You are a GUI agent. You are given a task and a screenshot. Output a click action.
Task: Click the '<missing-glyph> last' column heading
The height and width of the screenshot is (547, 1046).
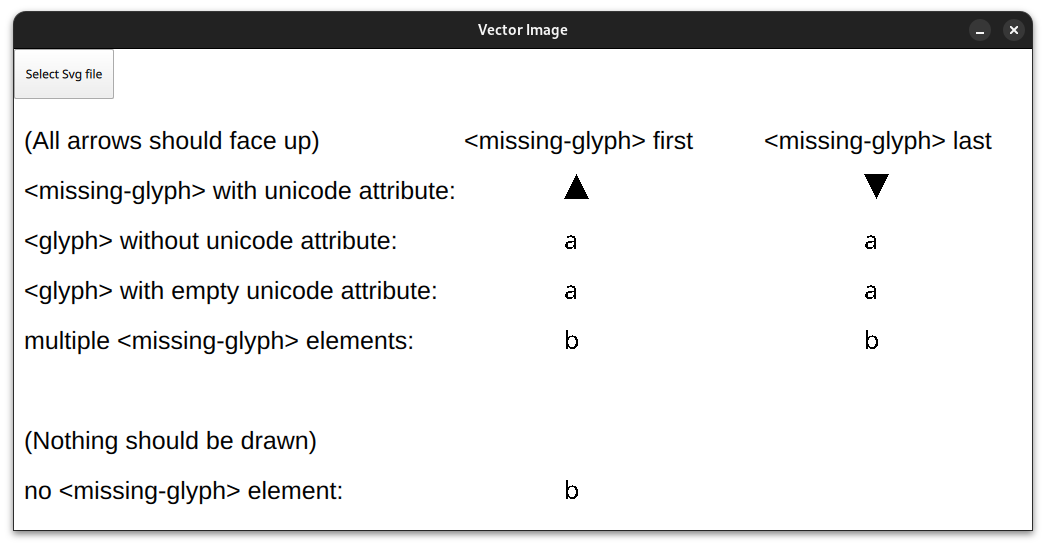click(x=877, y=141)
